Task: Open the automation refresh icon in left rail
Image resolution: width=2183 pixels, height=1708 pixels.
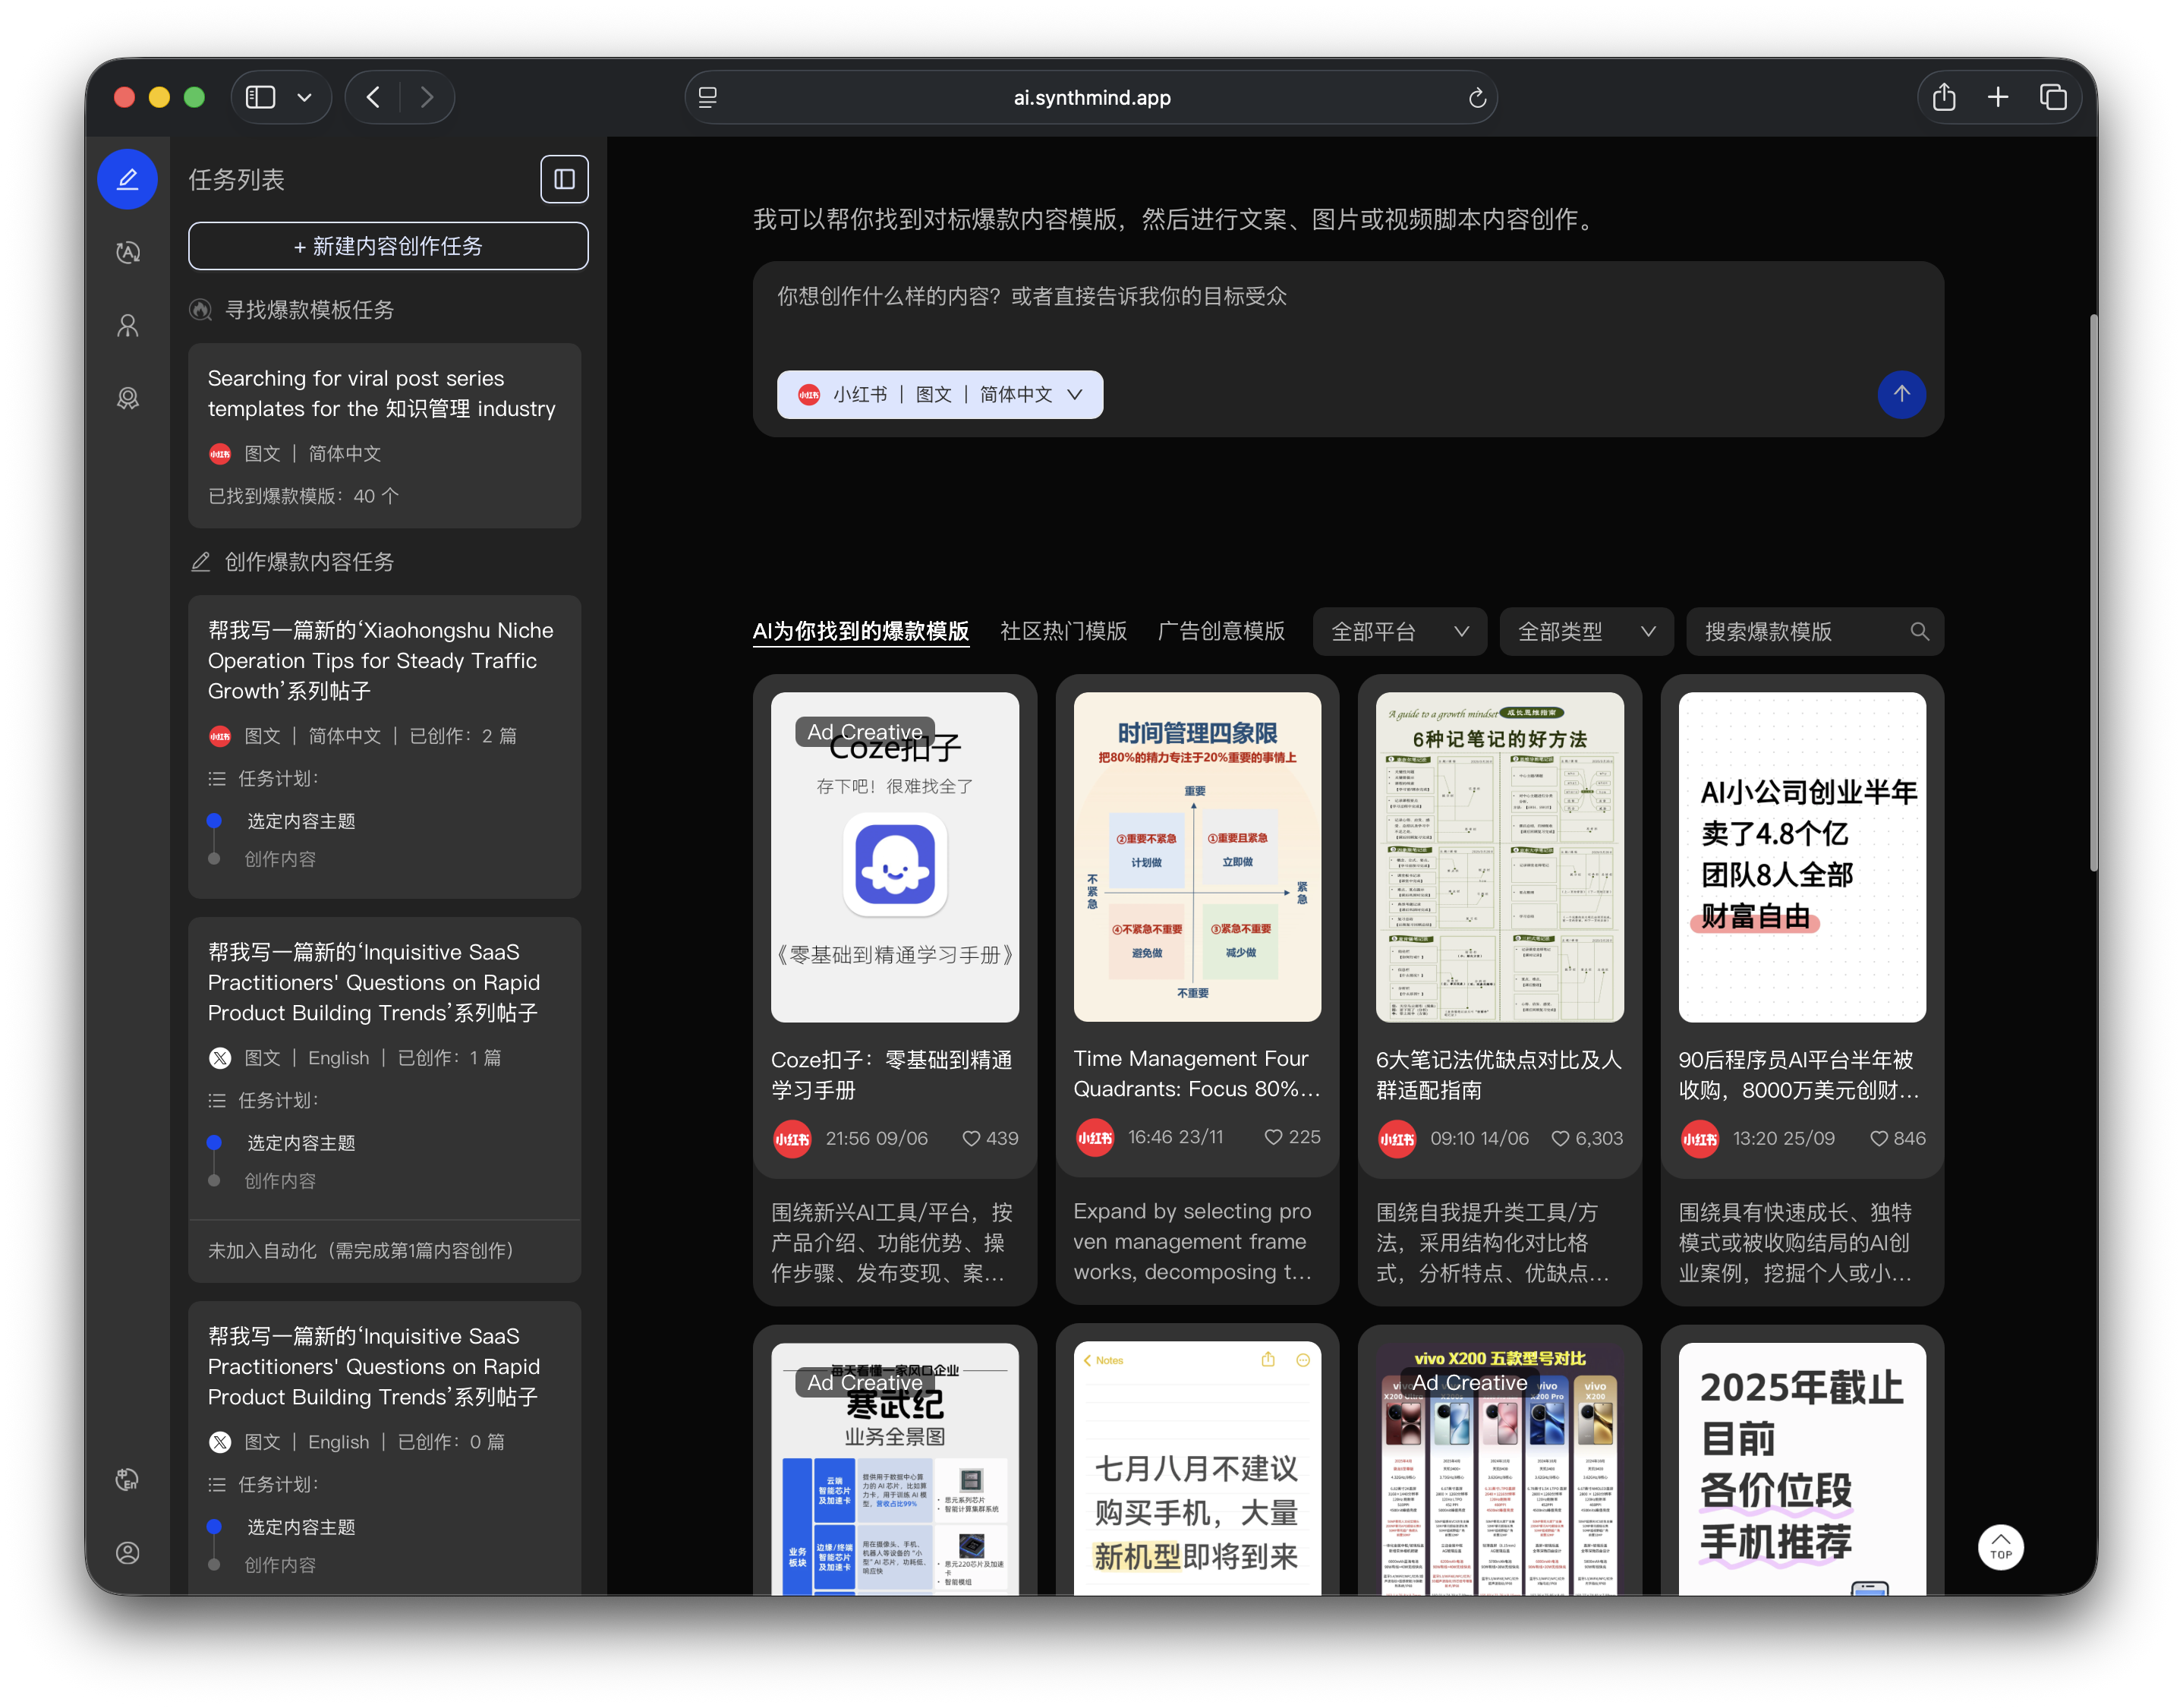Action: click(x=127, y=252)
